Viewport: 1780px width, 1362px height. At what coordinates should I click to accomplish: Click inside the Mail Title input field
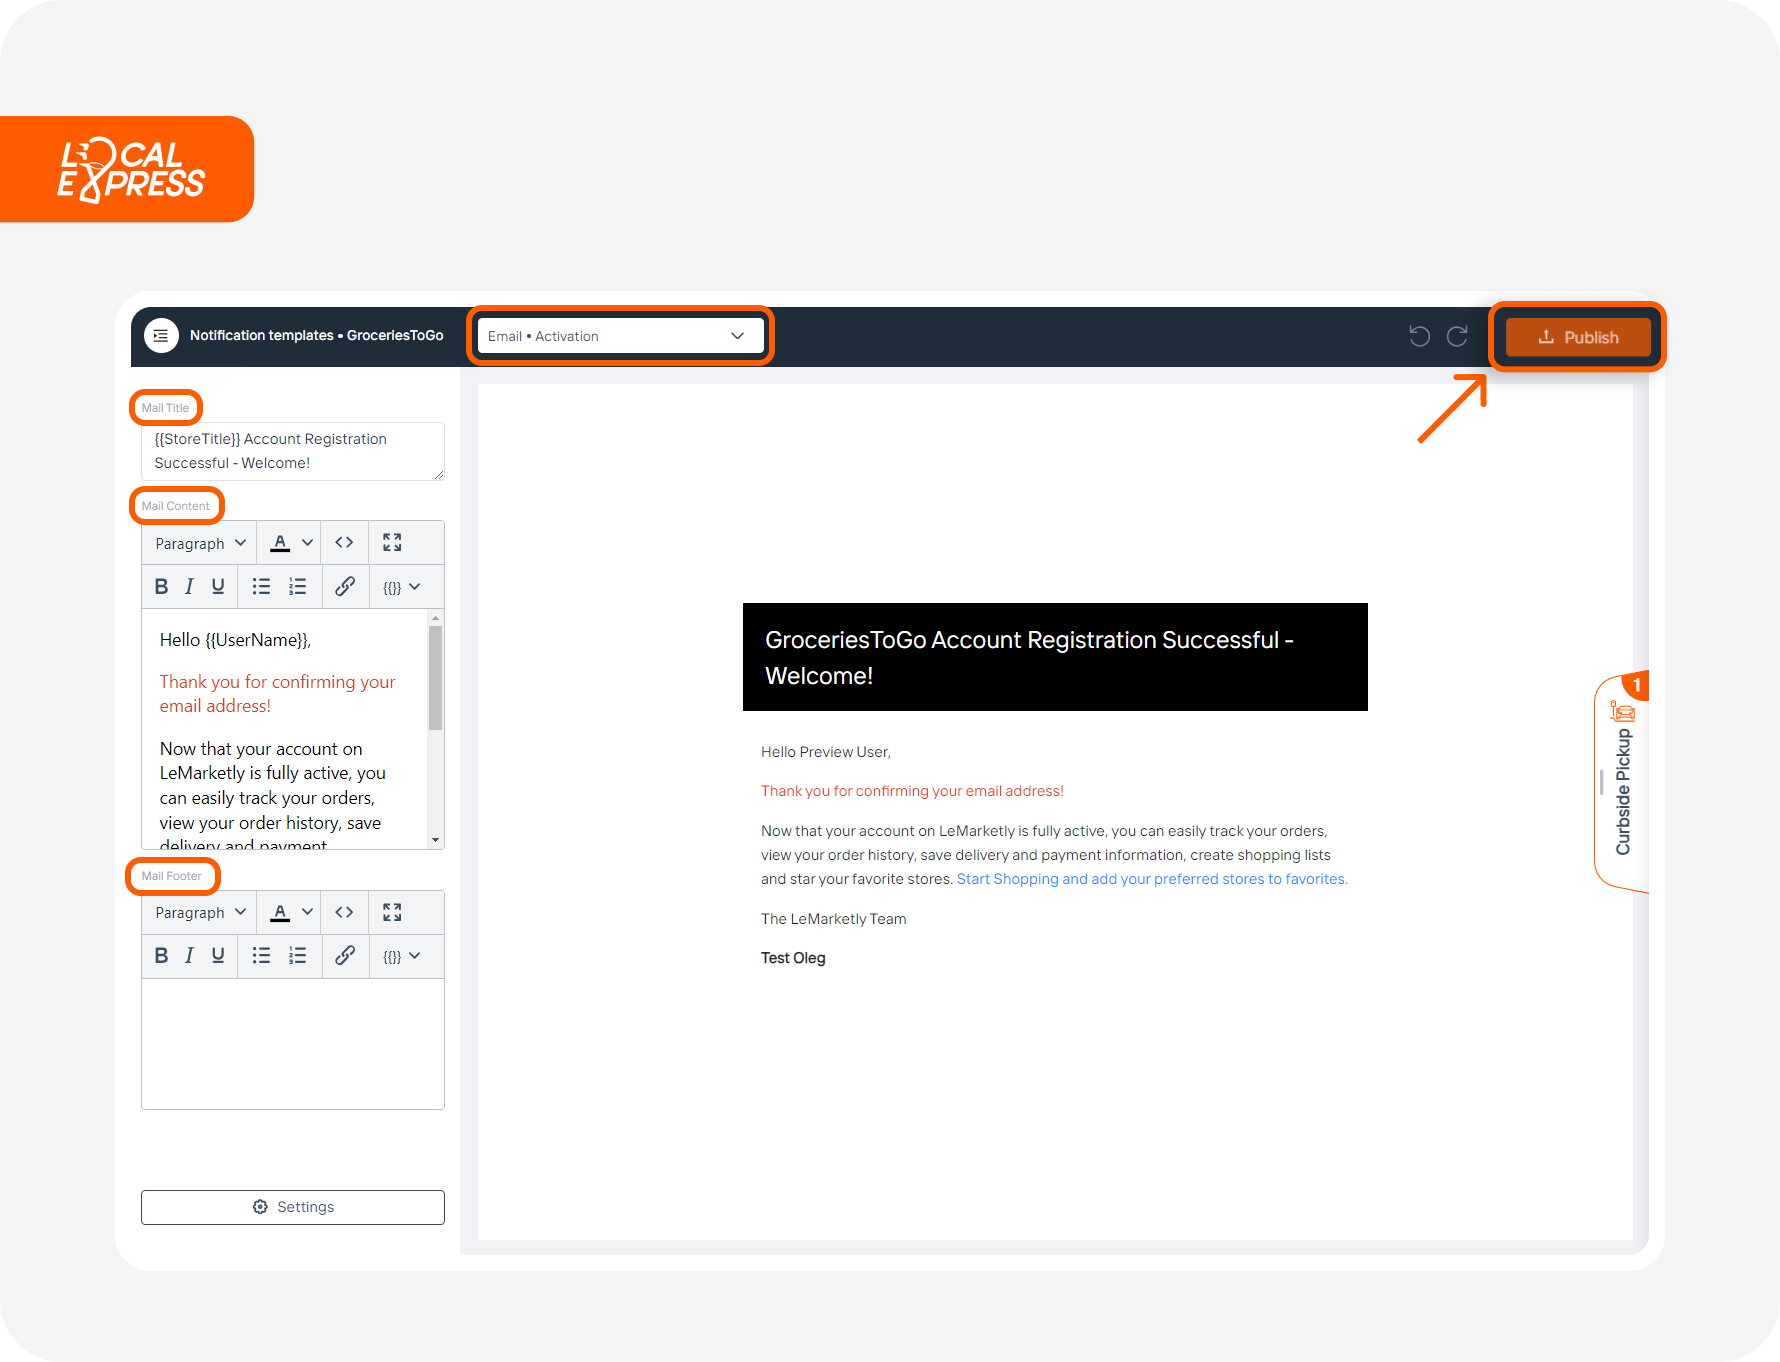pyautogui.click(x=291, y=451)
